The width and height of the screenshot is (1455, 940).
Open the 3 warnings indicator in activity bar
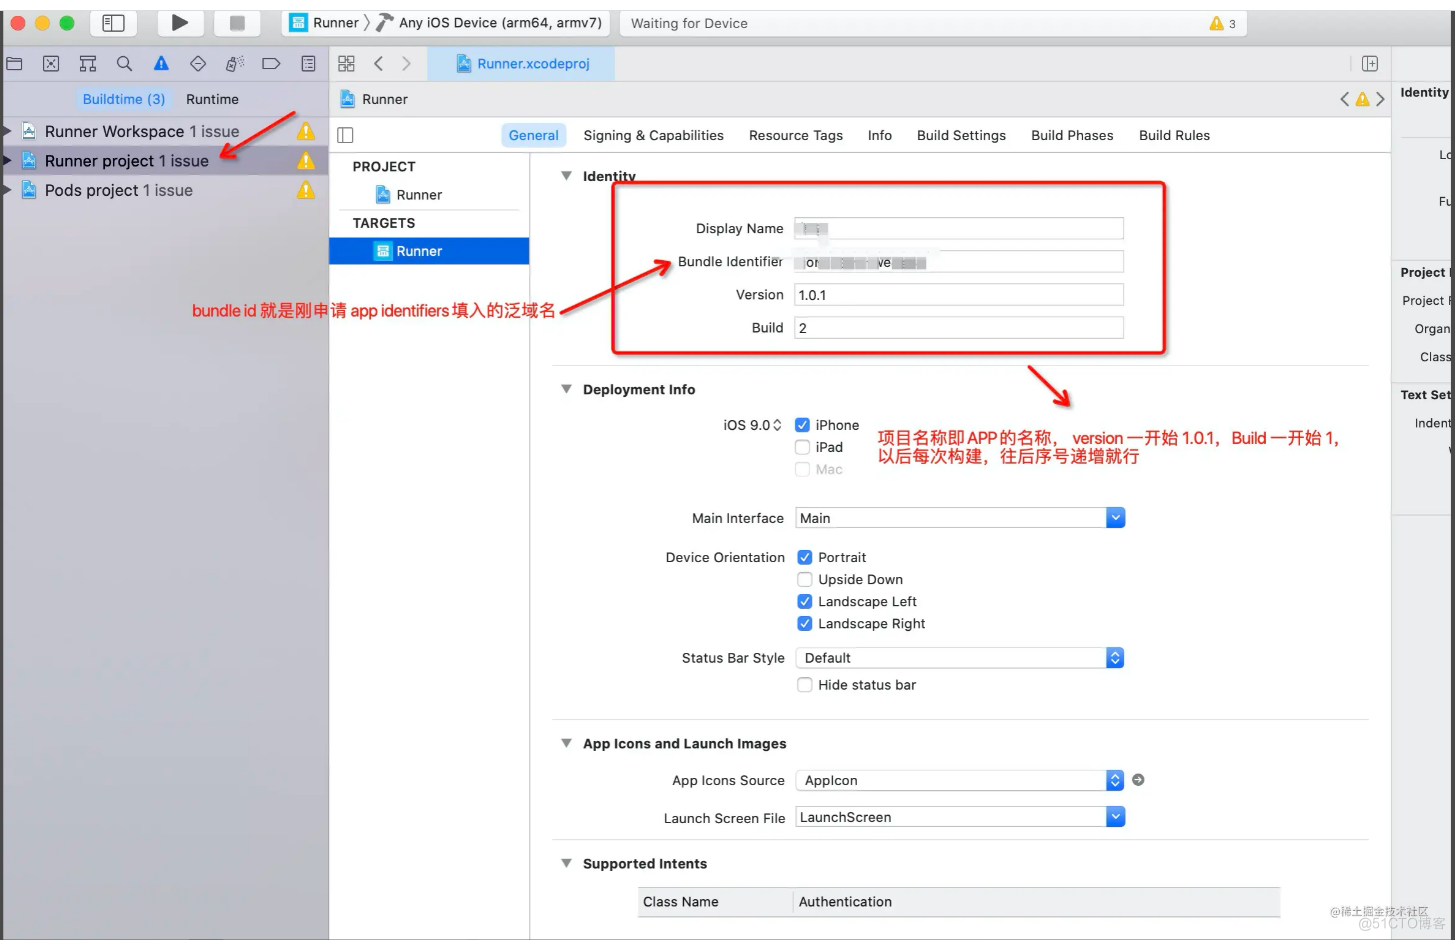[1223, 23]
